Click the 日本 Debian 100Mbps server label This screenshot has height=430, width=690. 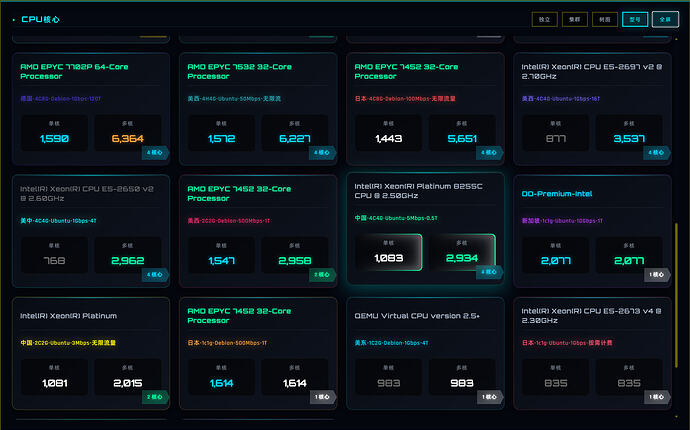pos(405,99)
